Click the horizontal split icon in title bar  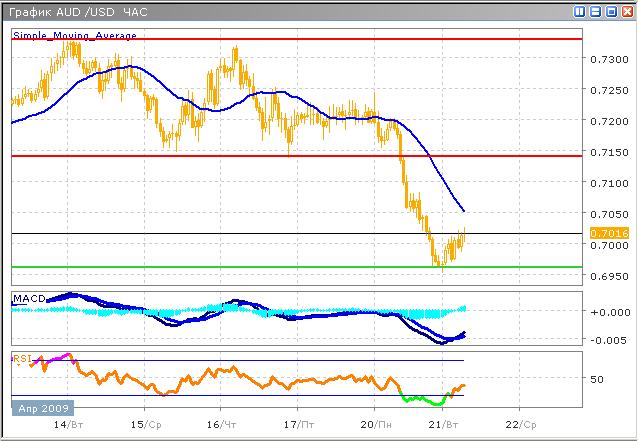coord(595,11)
